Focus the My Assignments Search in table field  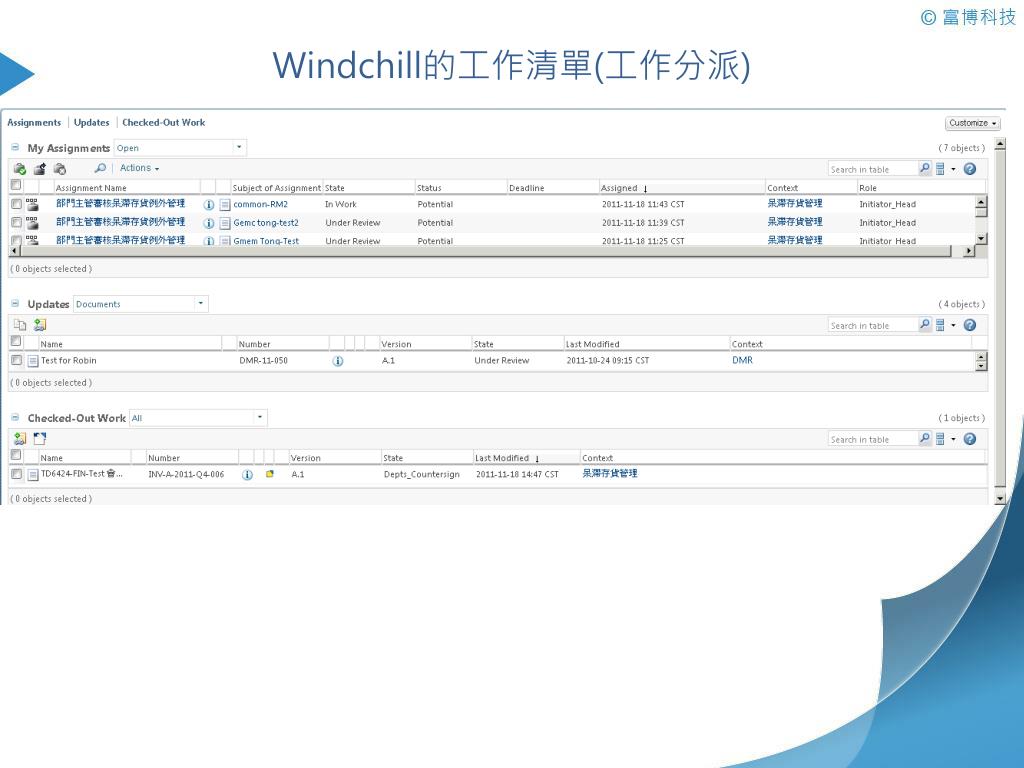coord(872,169)
